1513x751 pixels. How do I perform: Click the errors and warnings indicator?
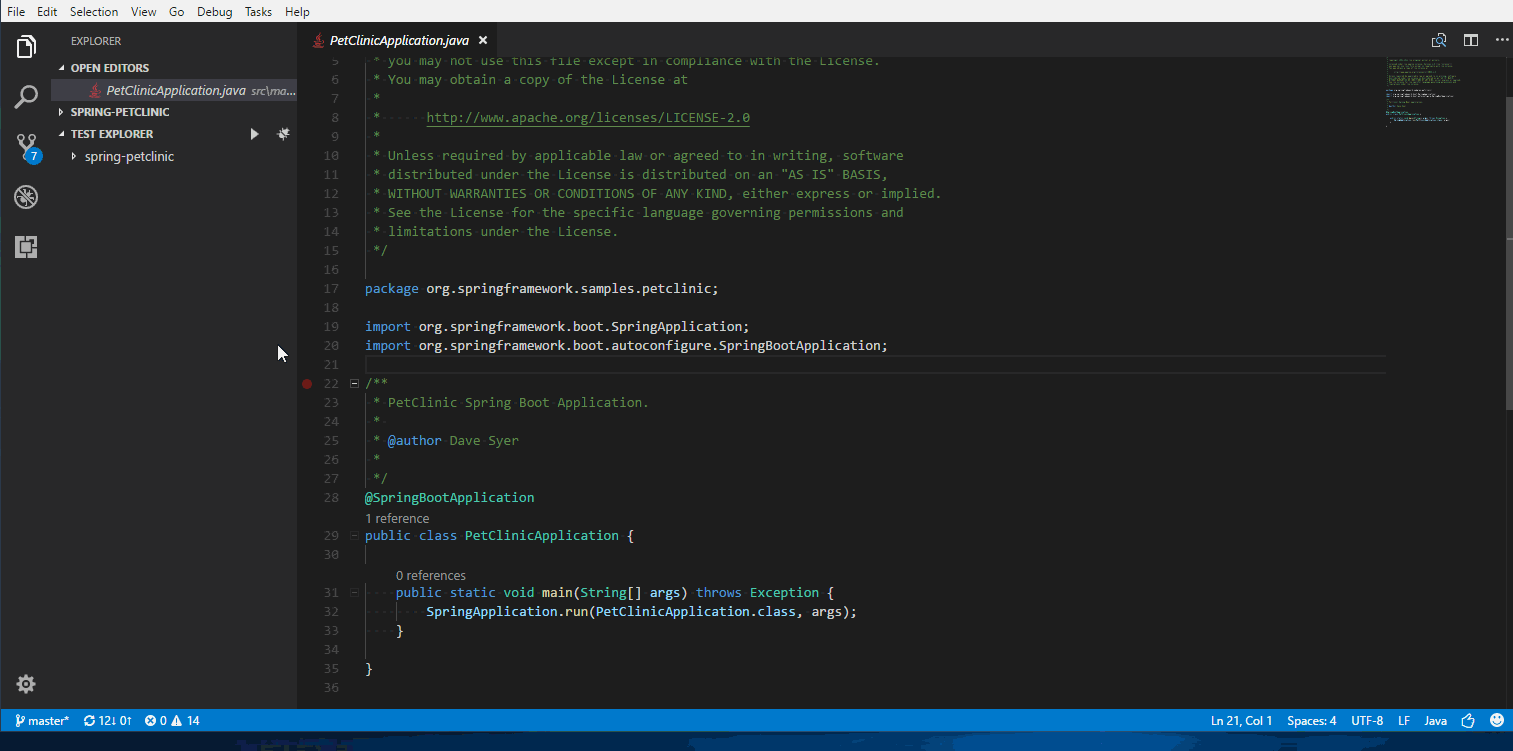click(x=171, y=720)
